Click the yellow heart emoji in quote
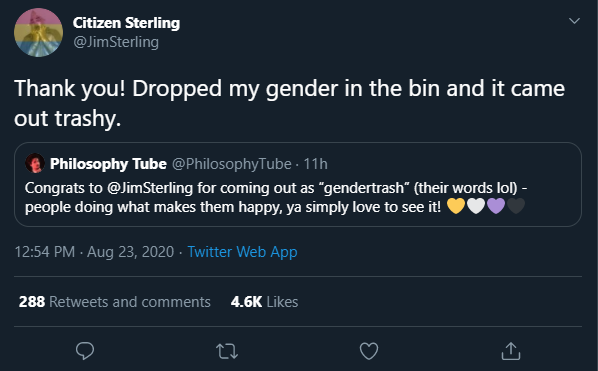The image size is (598, 371). 456,206
